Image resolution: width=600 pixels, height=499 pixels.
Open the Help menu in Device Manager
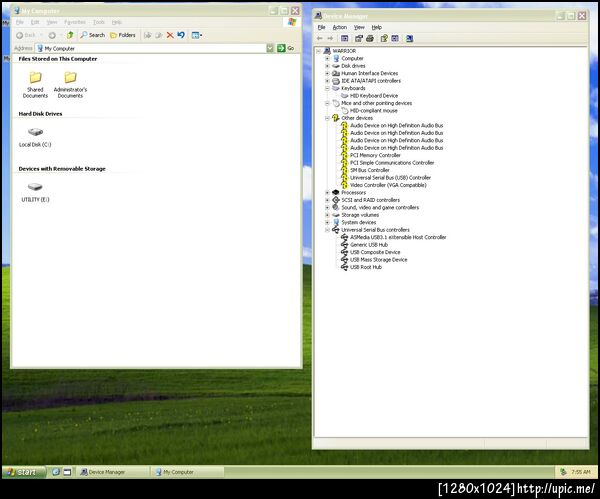[x=377, y=27]
